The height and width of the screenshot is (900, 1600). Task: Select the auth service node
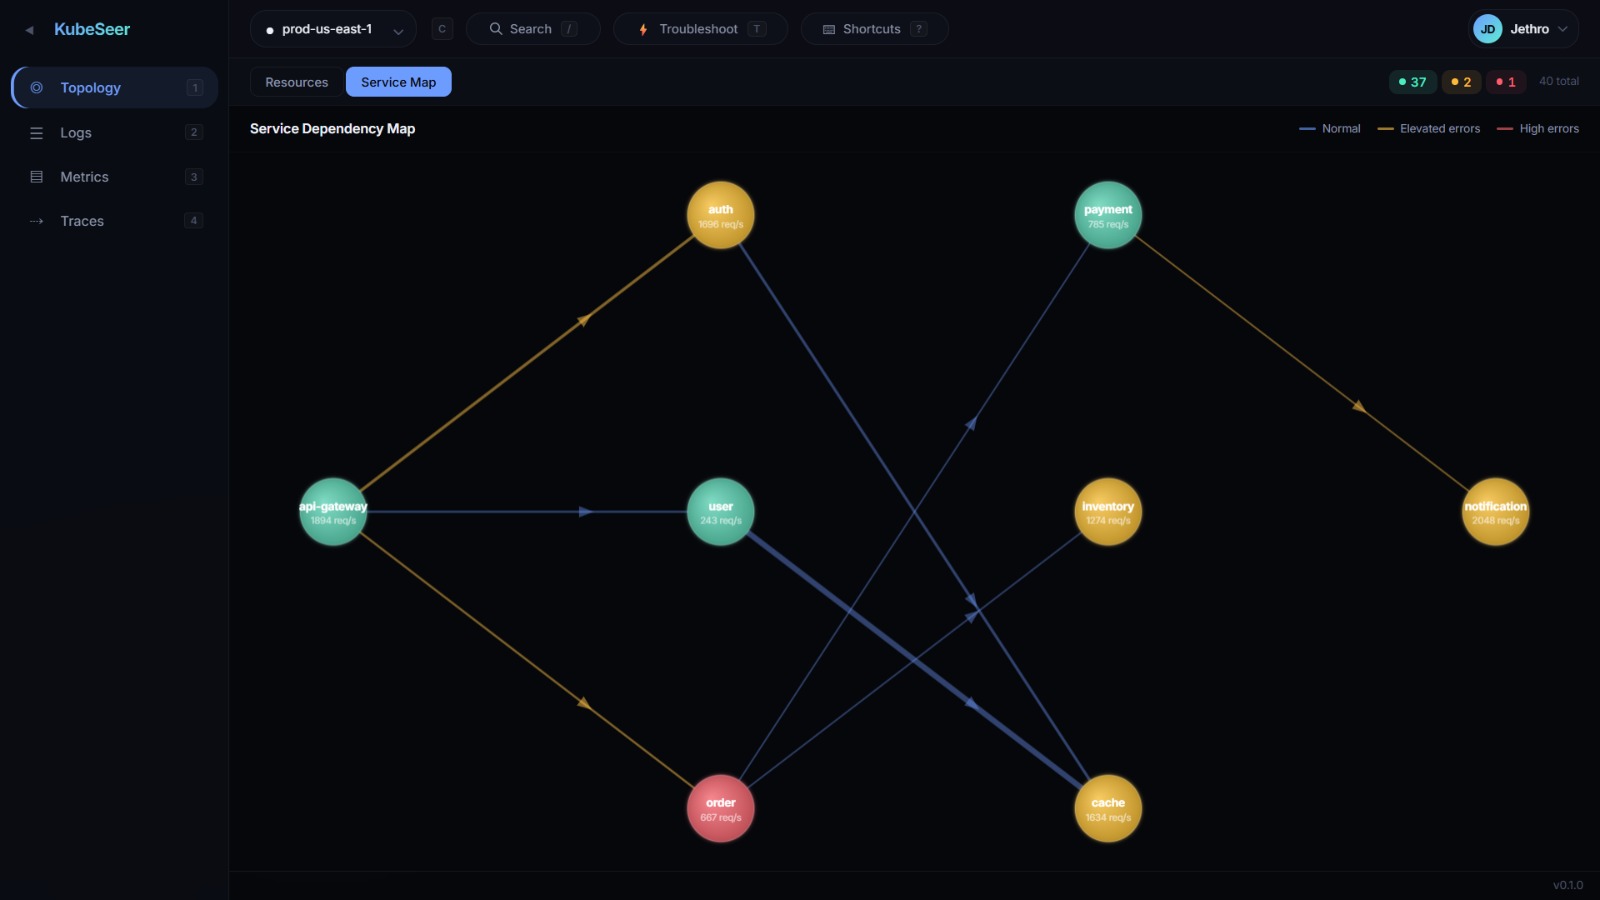[x=720, y=215]
